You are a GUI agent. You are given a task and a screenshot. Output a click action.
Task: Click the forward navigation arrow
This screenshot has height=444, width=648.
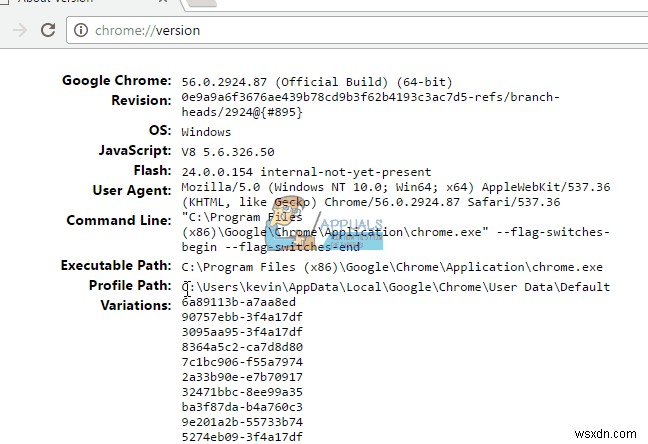point(19,30)
